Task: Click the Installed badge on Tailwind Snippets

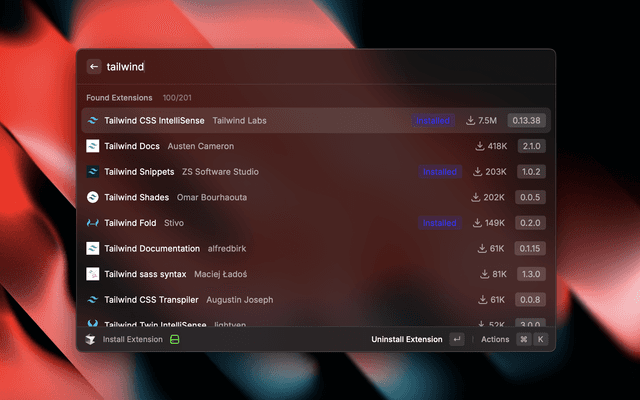Action: 439,172
